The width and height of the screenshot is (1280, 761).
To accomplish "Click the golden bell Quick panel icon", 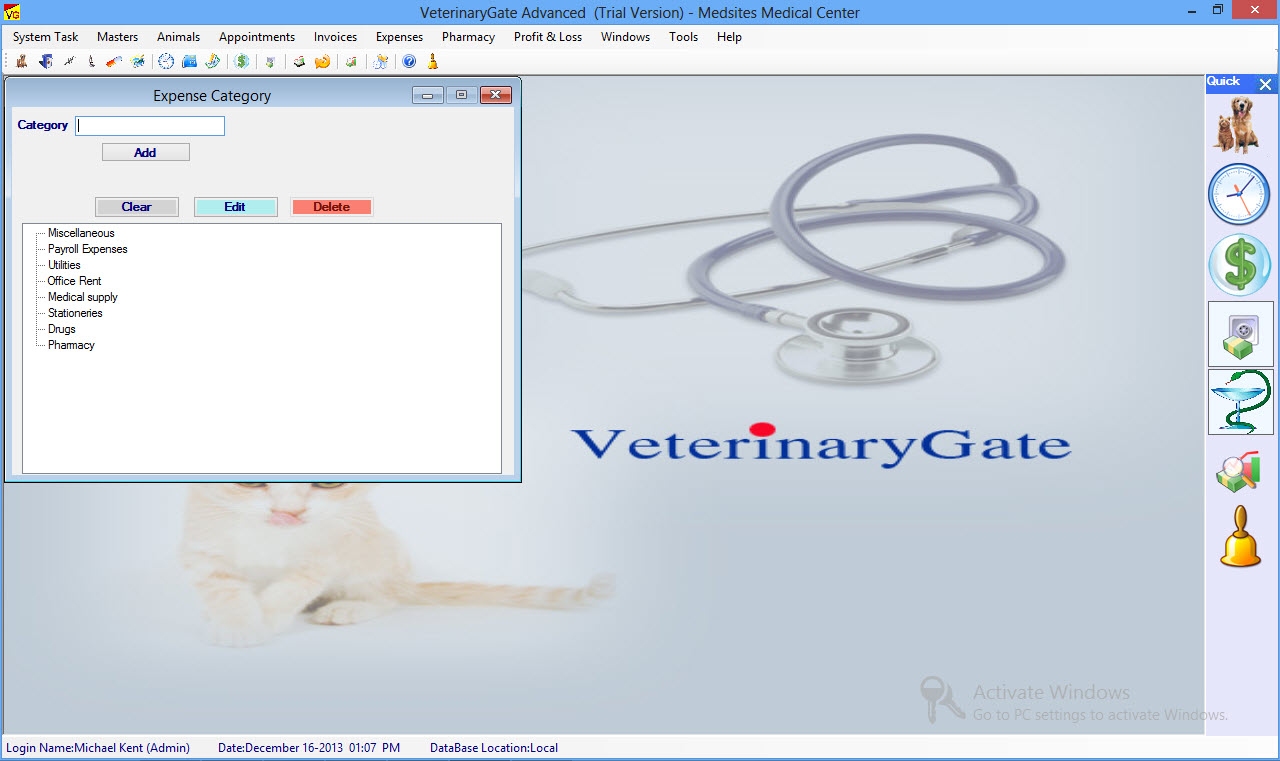I will (x=1240, y=537).
